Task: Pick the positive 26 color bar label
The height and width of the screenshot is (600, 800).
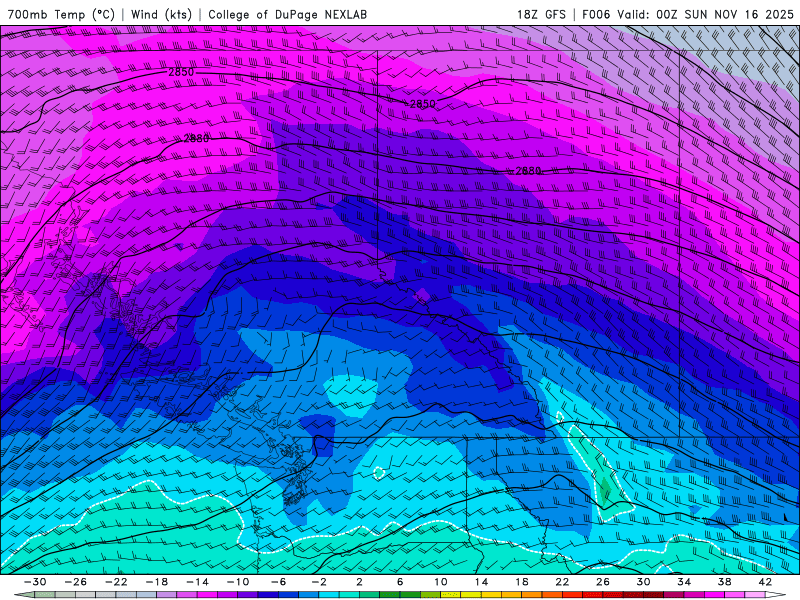Action: click(603, 582)
